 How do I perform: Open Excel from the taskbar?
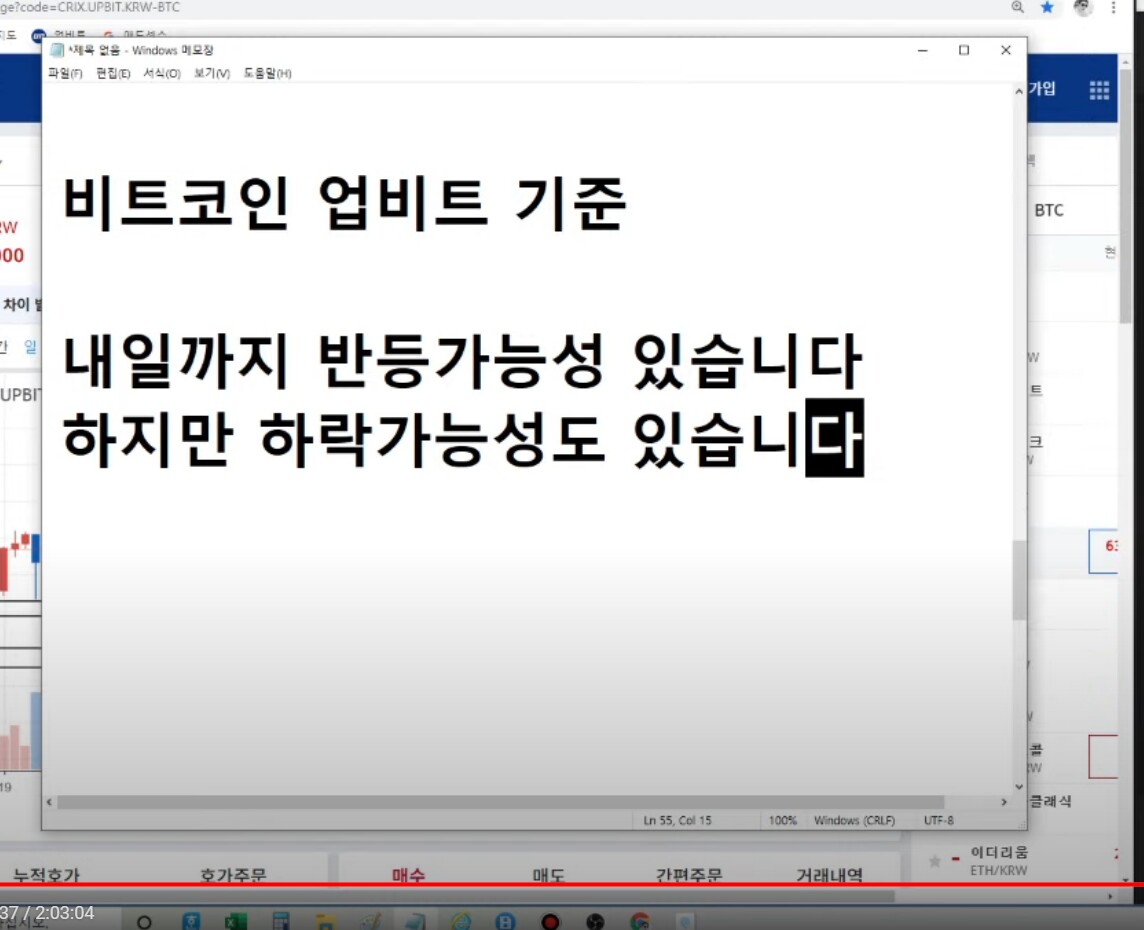click(x=236, y=922)
